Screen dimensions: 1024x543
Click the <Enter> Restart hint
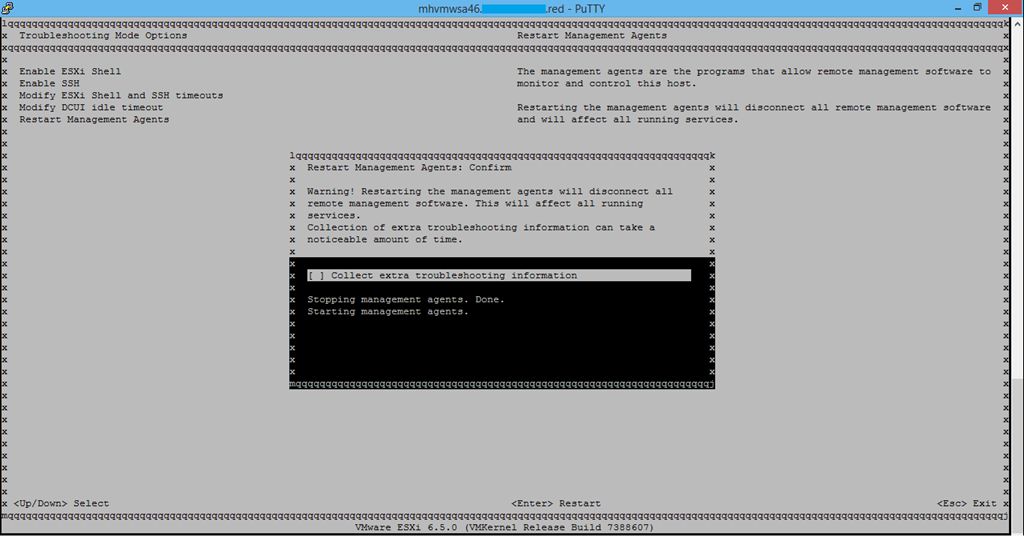click(x=555, y=504)
